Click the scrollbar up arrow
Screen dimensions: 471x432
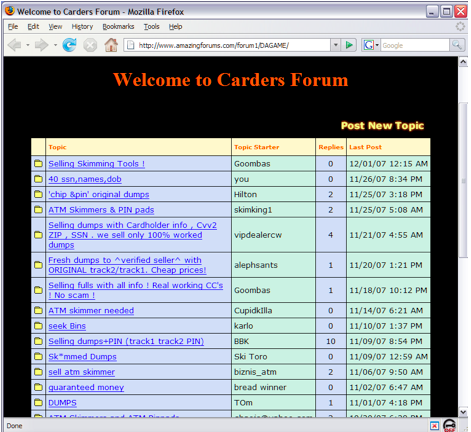click(x=463, y=62)
